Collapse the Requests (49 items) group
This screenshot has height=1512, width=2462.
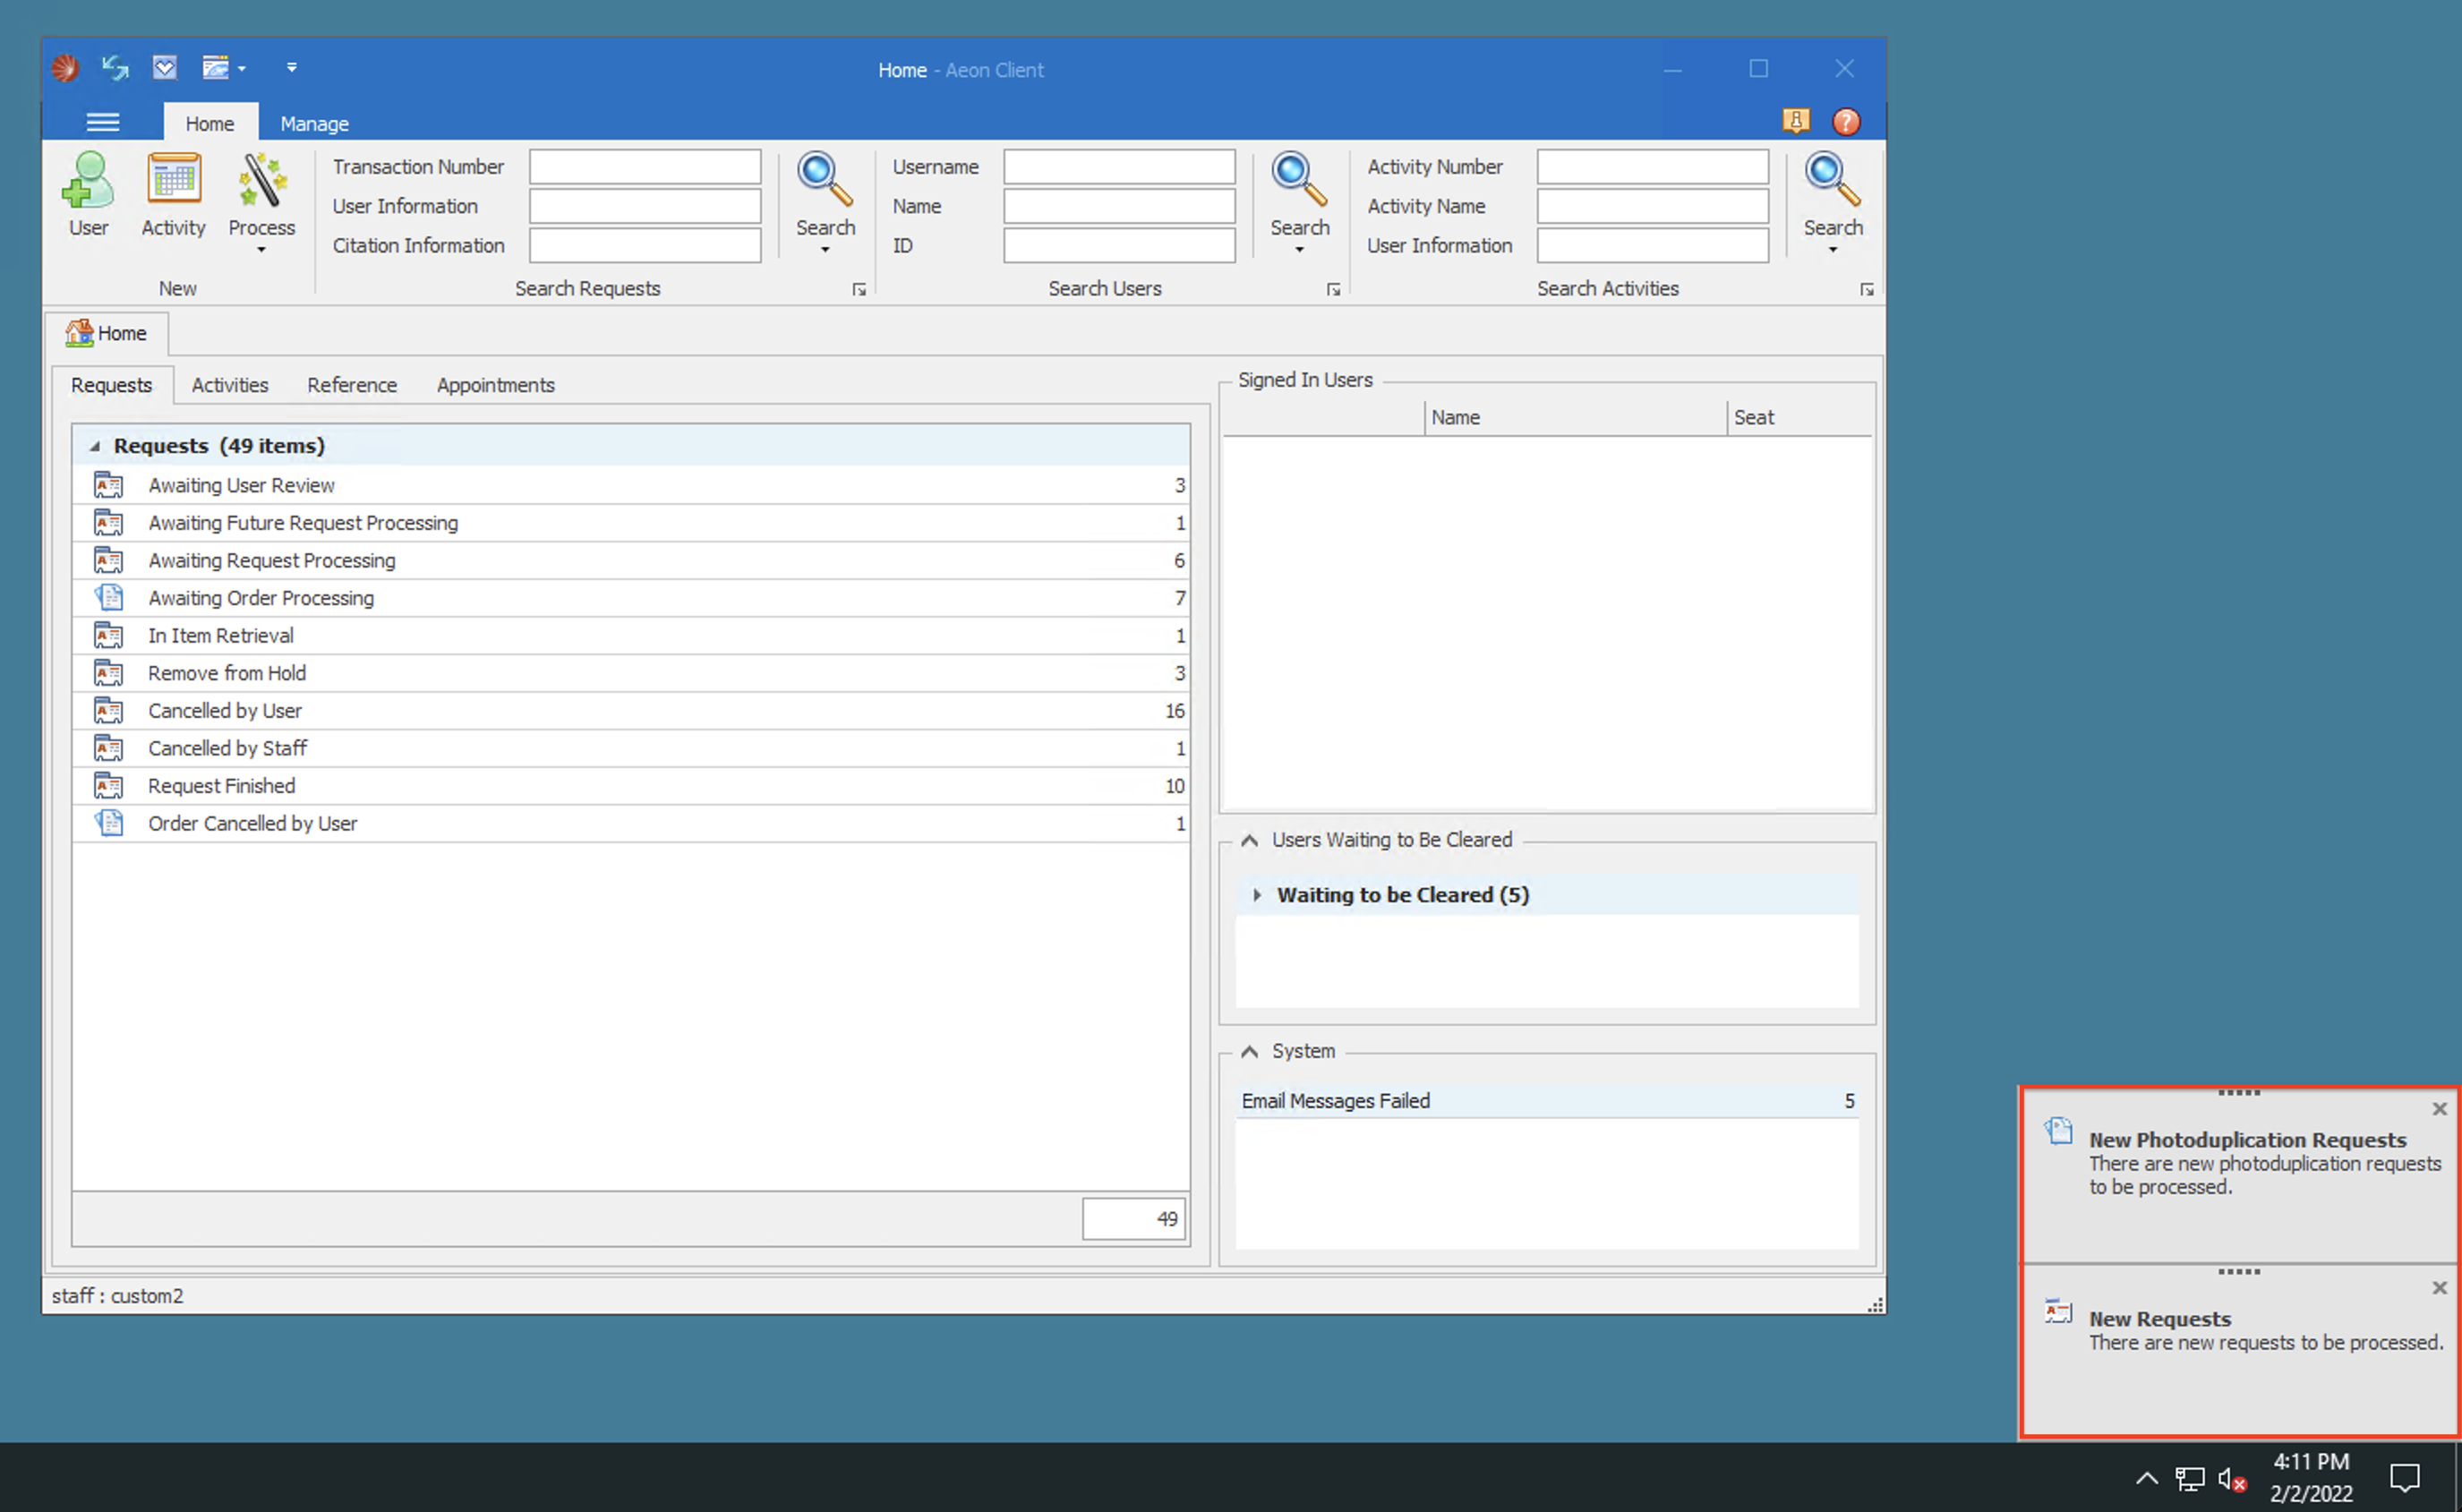pyautogui.click(x=95, y=446)
